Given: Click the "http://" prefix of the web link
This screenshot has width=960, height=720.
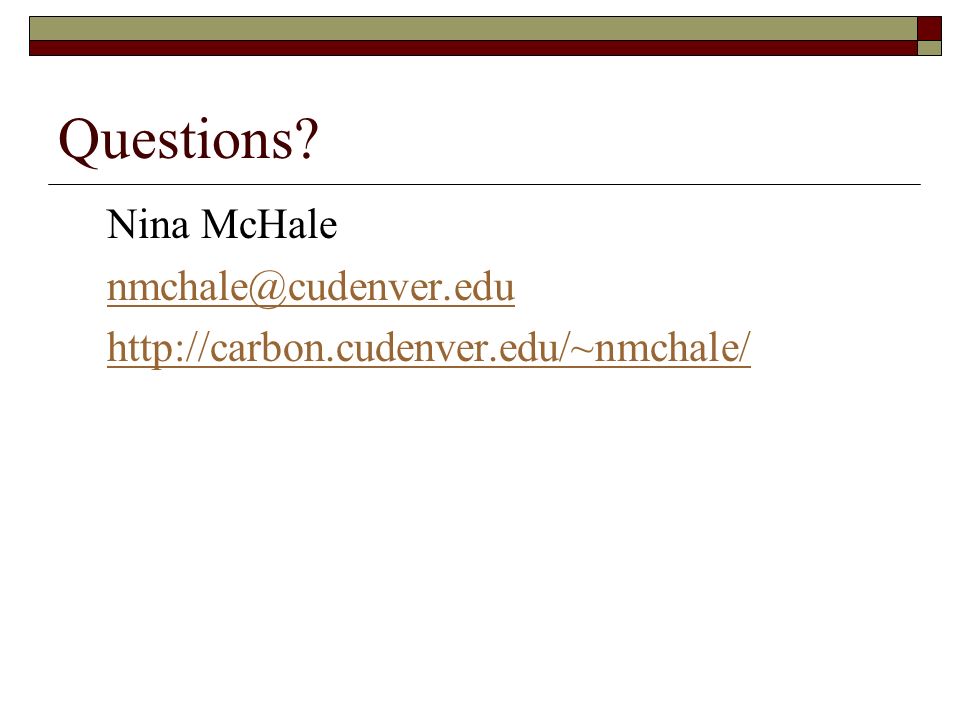Looking at the screenshot, I should tap(158, 348).
